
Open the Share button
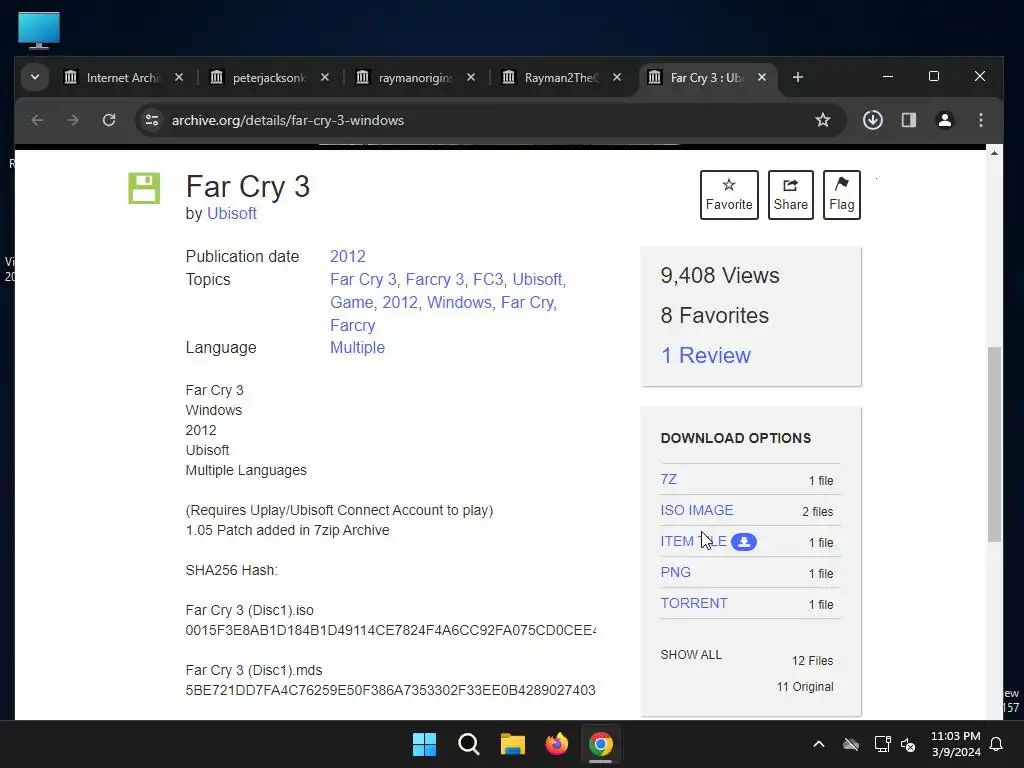[790, 195]
